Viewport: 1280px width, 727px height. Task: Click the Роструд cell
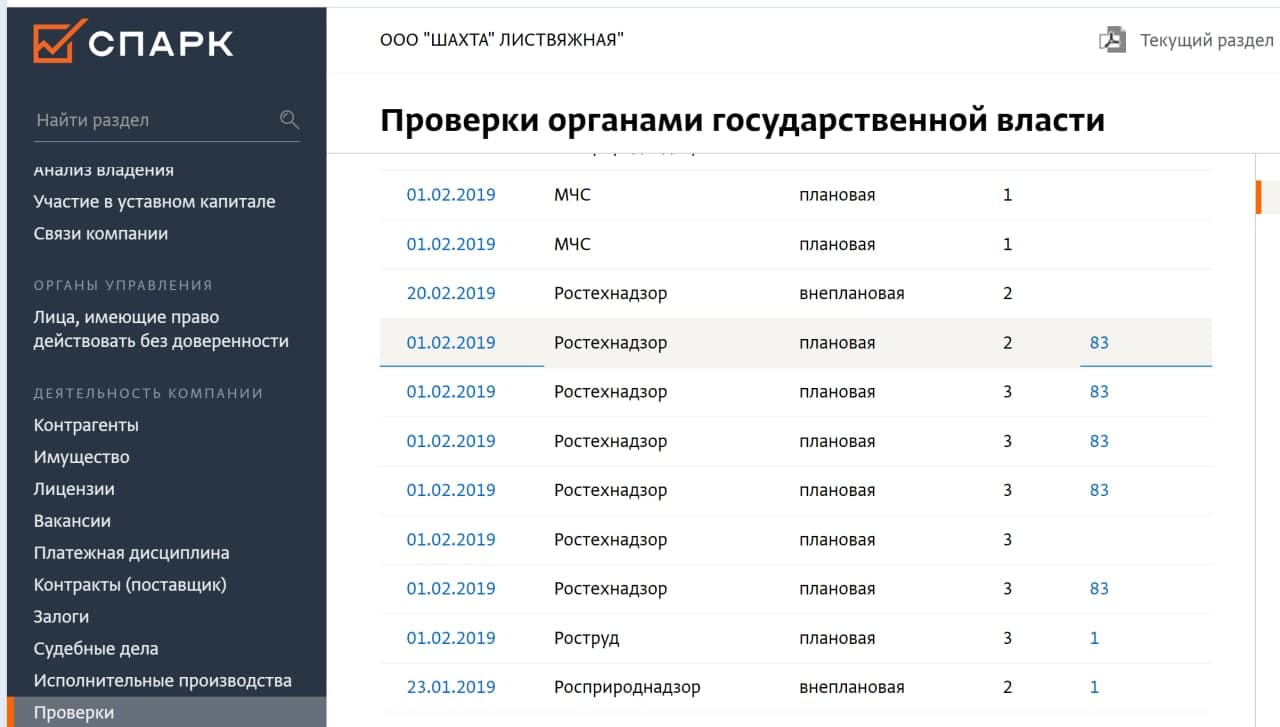pos(587,638)
